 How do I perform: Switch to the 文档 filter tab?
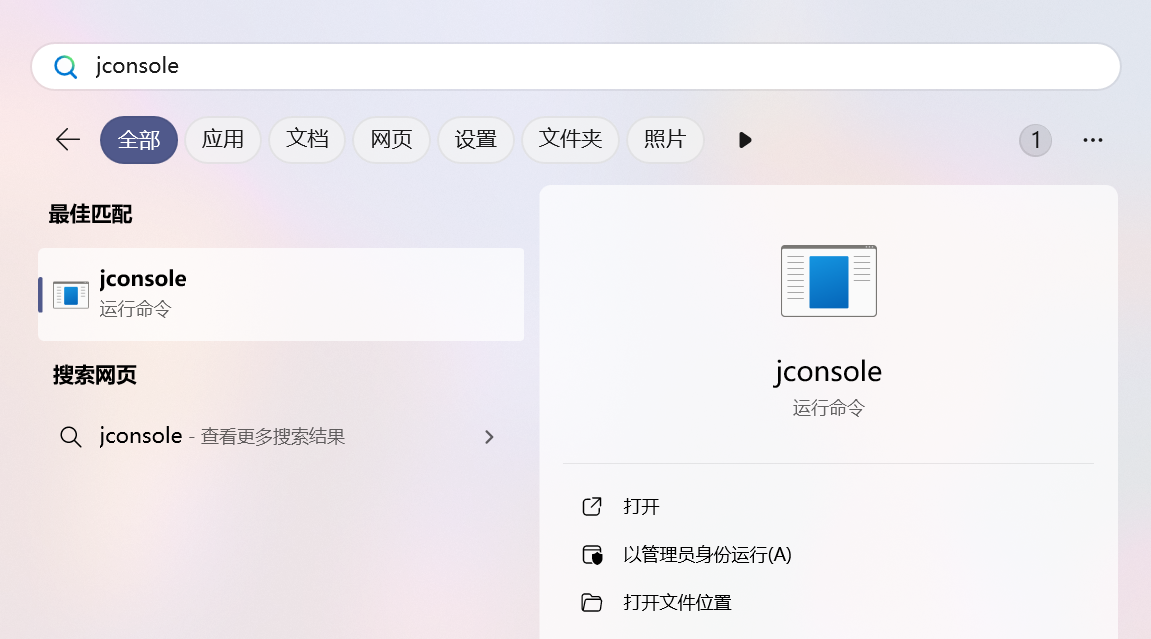click(307, 140)
